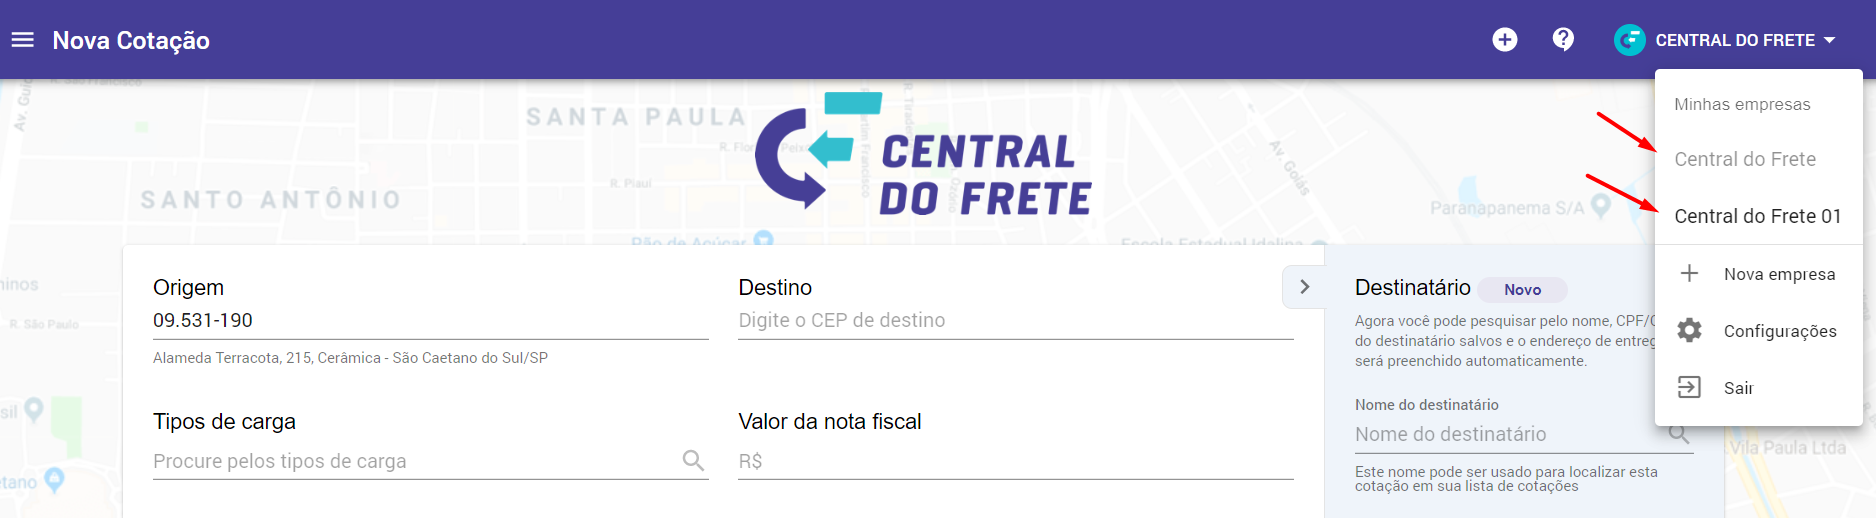Click the plus circle icon in header
The width and height of the screenshot is (1876, 518).
click(x=1504, y=39)
